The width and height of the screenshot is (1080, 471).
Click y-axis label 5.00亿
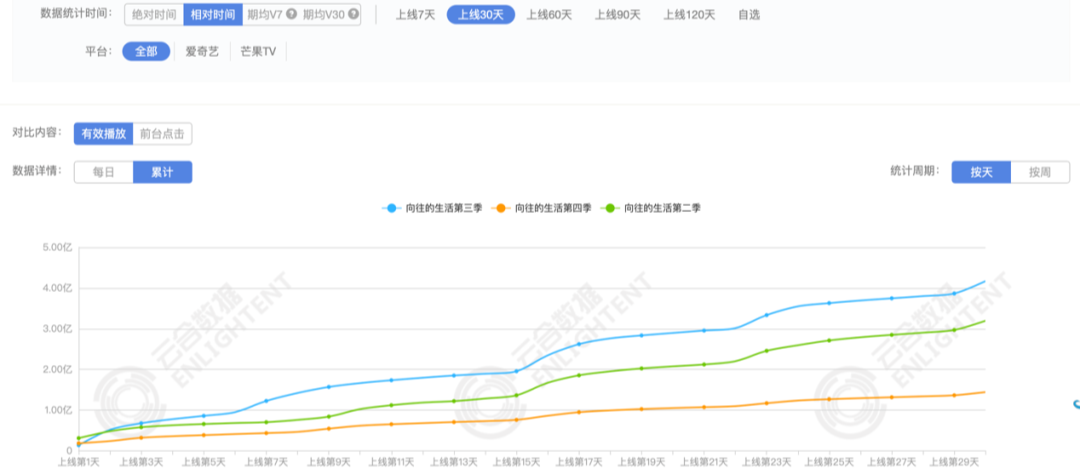pos(57,247)
